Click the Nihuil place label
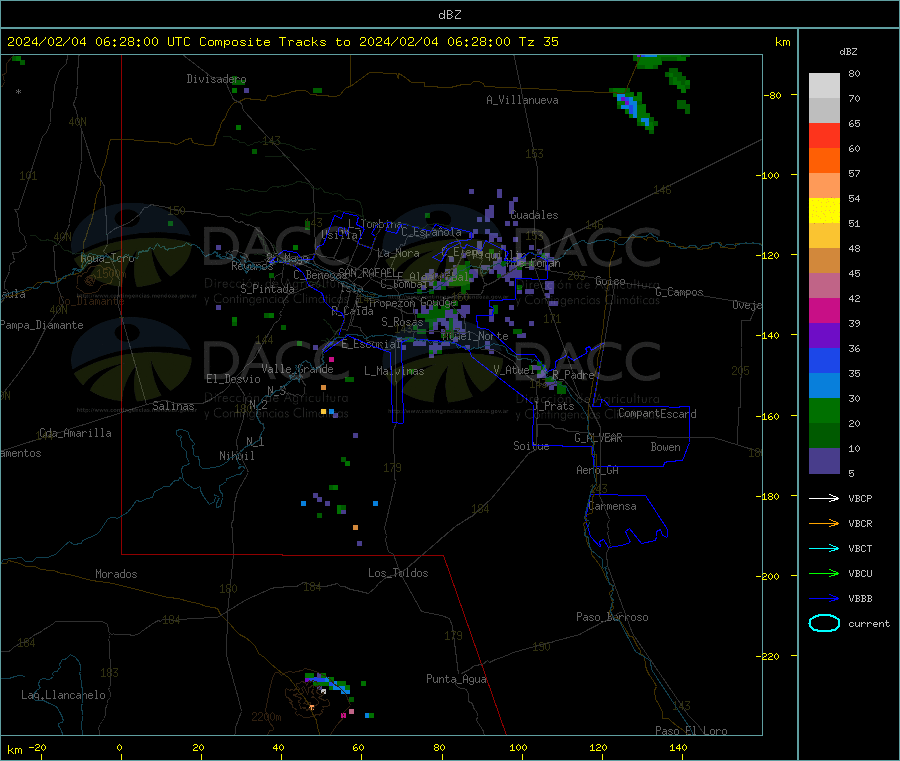 (x=236, y=456)
